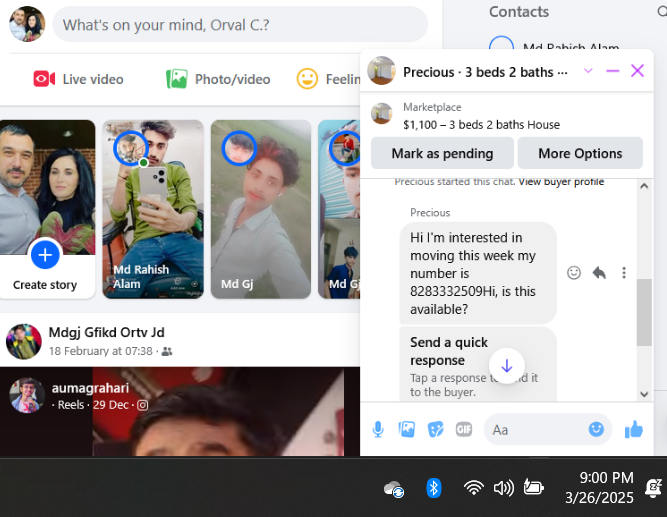Open Wi-Fi network icon in taskbar
Viewport: 667px width, 517px height.
click(473, 488)
